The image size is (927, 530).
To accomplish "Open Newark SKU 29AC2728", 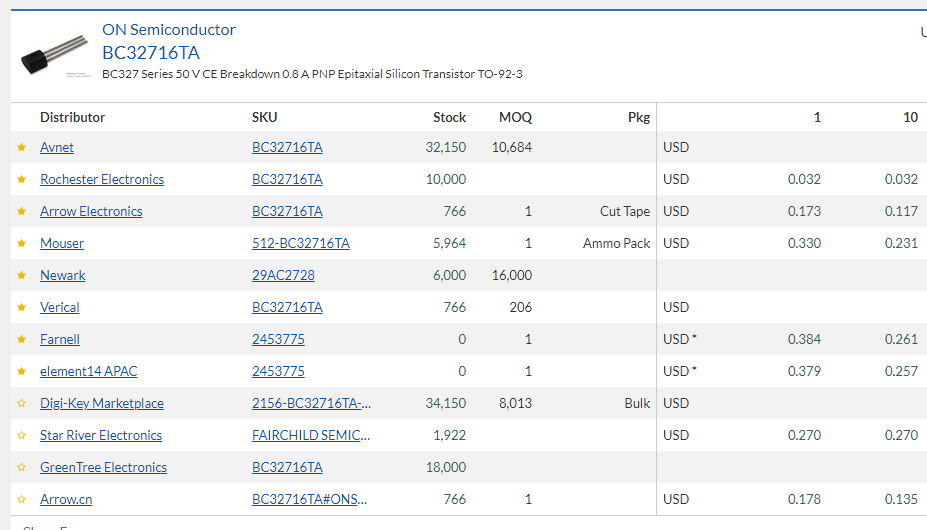I will 283,275.
